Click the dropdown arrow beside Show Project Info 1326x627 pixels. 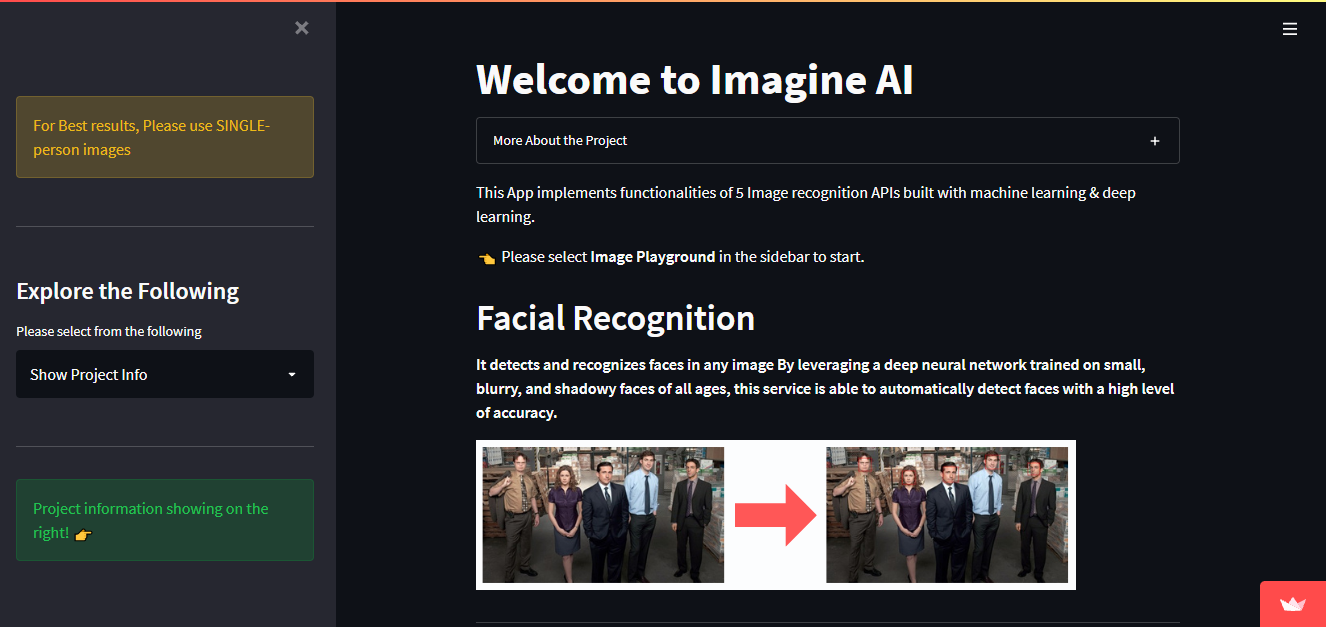pyautogui.click(x=292, y=374)
